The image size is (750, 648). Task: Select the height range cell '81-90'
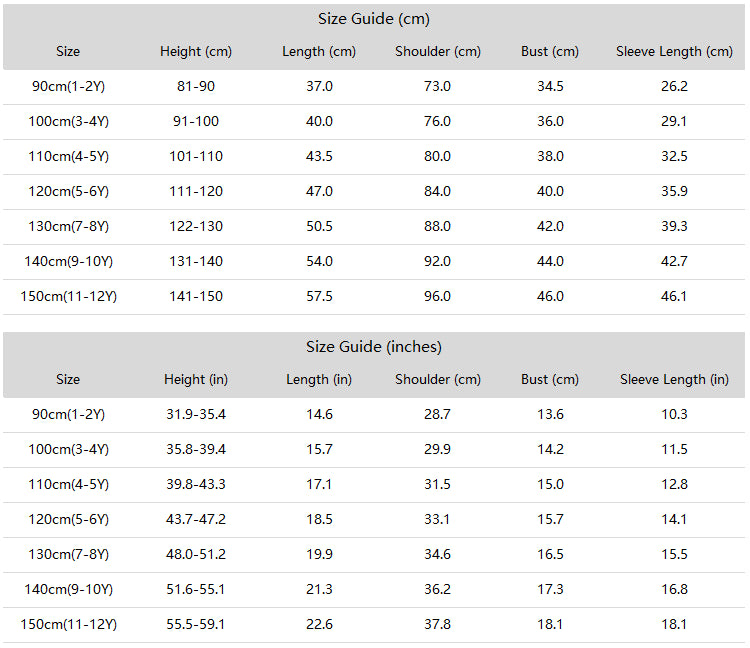[196, 86]
